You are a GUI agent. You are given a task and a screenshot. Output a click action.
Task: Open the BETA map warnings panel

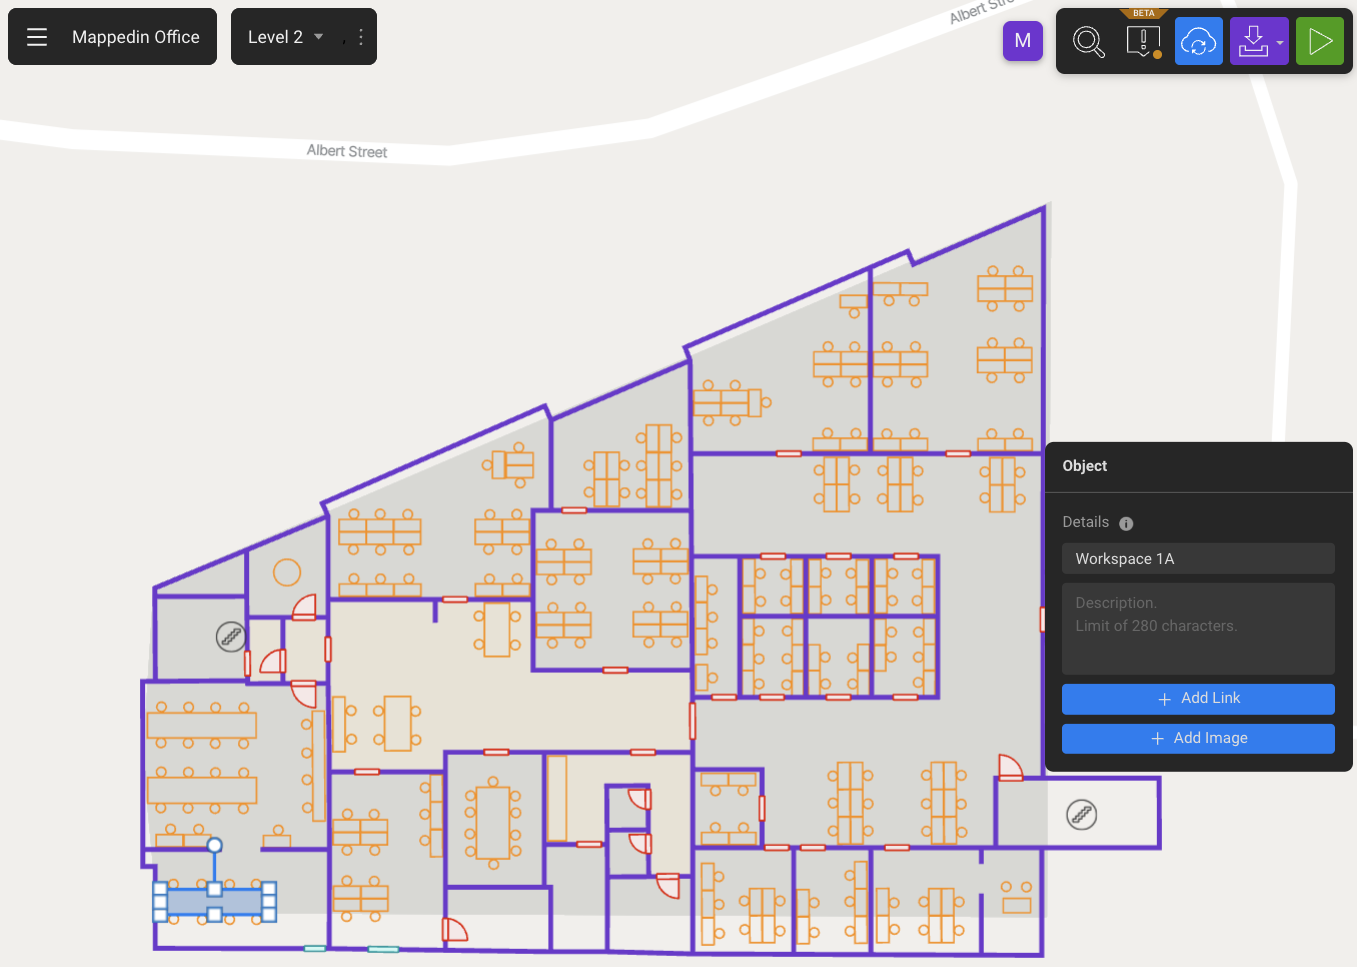1143,41
